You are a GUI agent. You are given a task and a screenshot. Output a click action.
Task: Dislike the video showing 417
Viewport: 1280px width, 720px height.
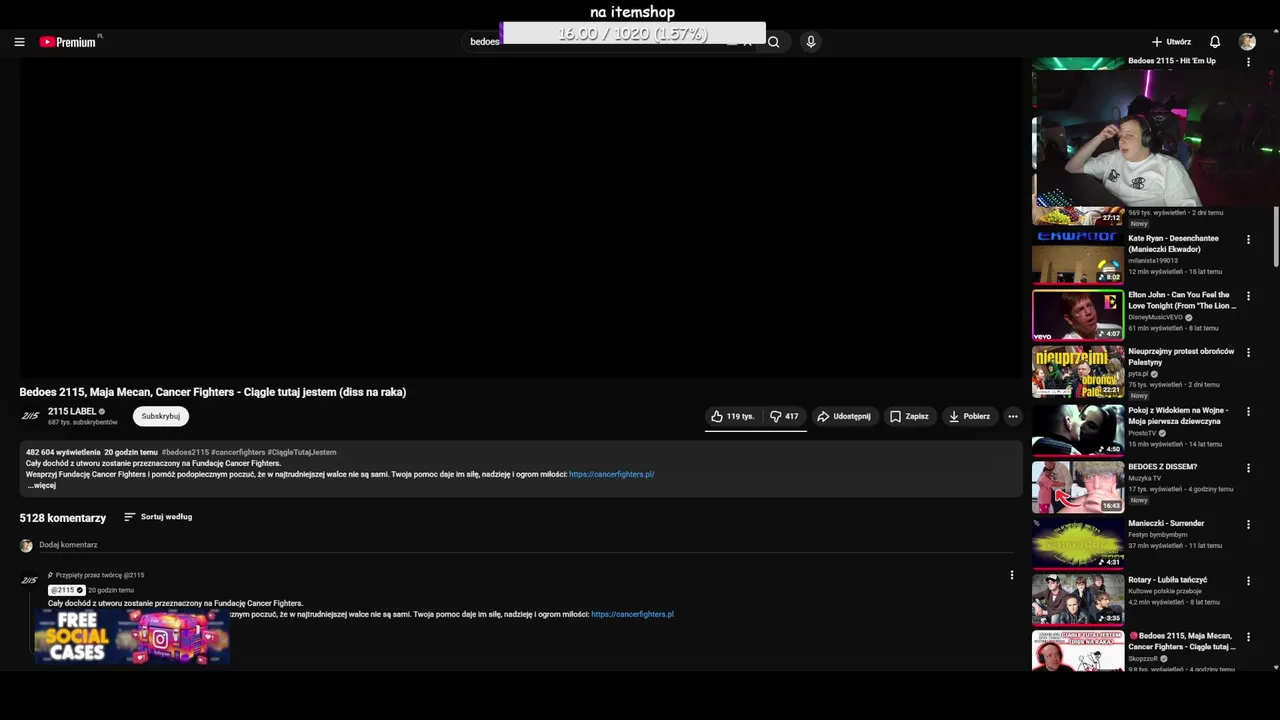[784, 416]
